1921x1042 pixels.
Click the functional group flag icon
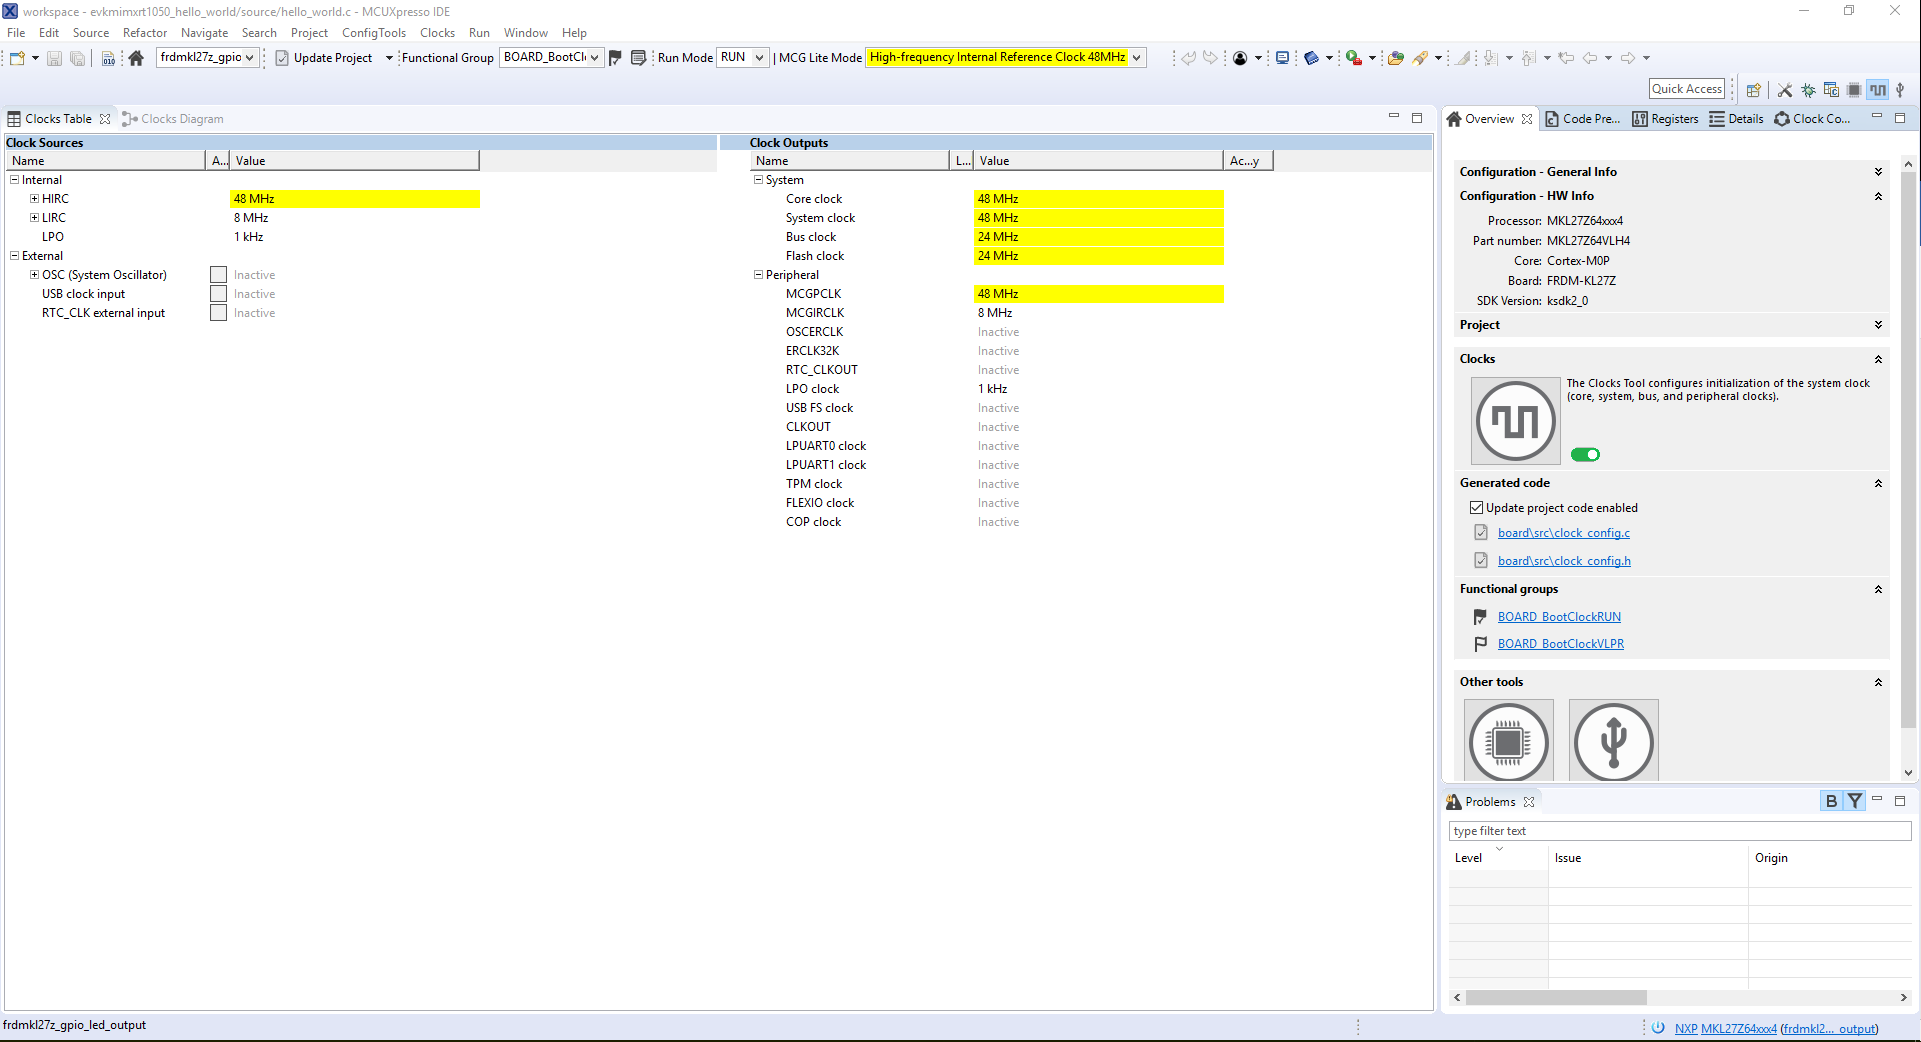[615, 58]
